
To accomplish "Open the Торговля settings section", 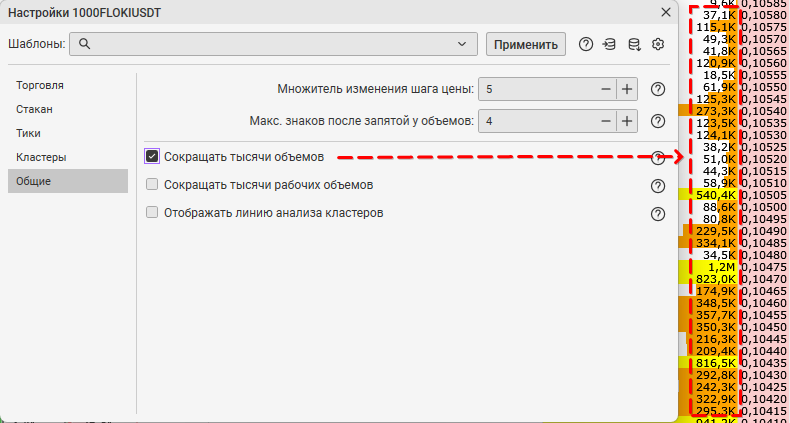I will coord(41,85).
